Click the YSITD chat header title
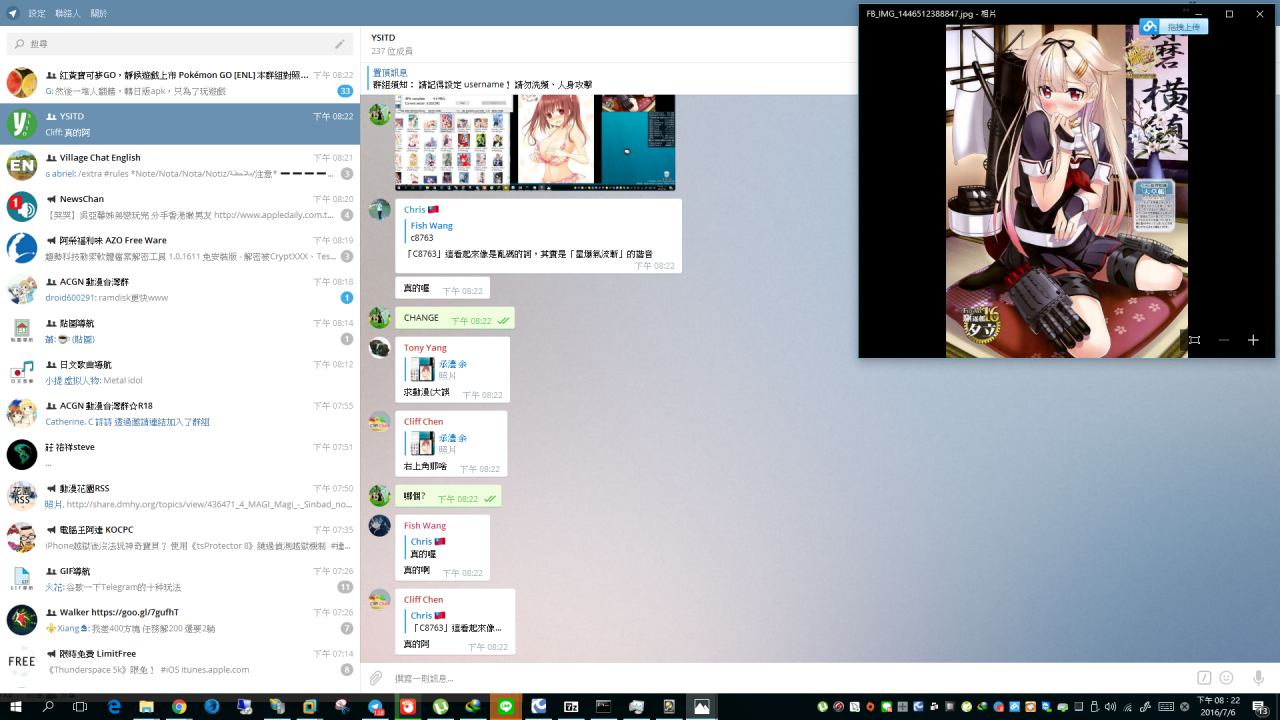This screenshot has height=720, width=1280. click(x=383, y=38)
